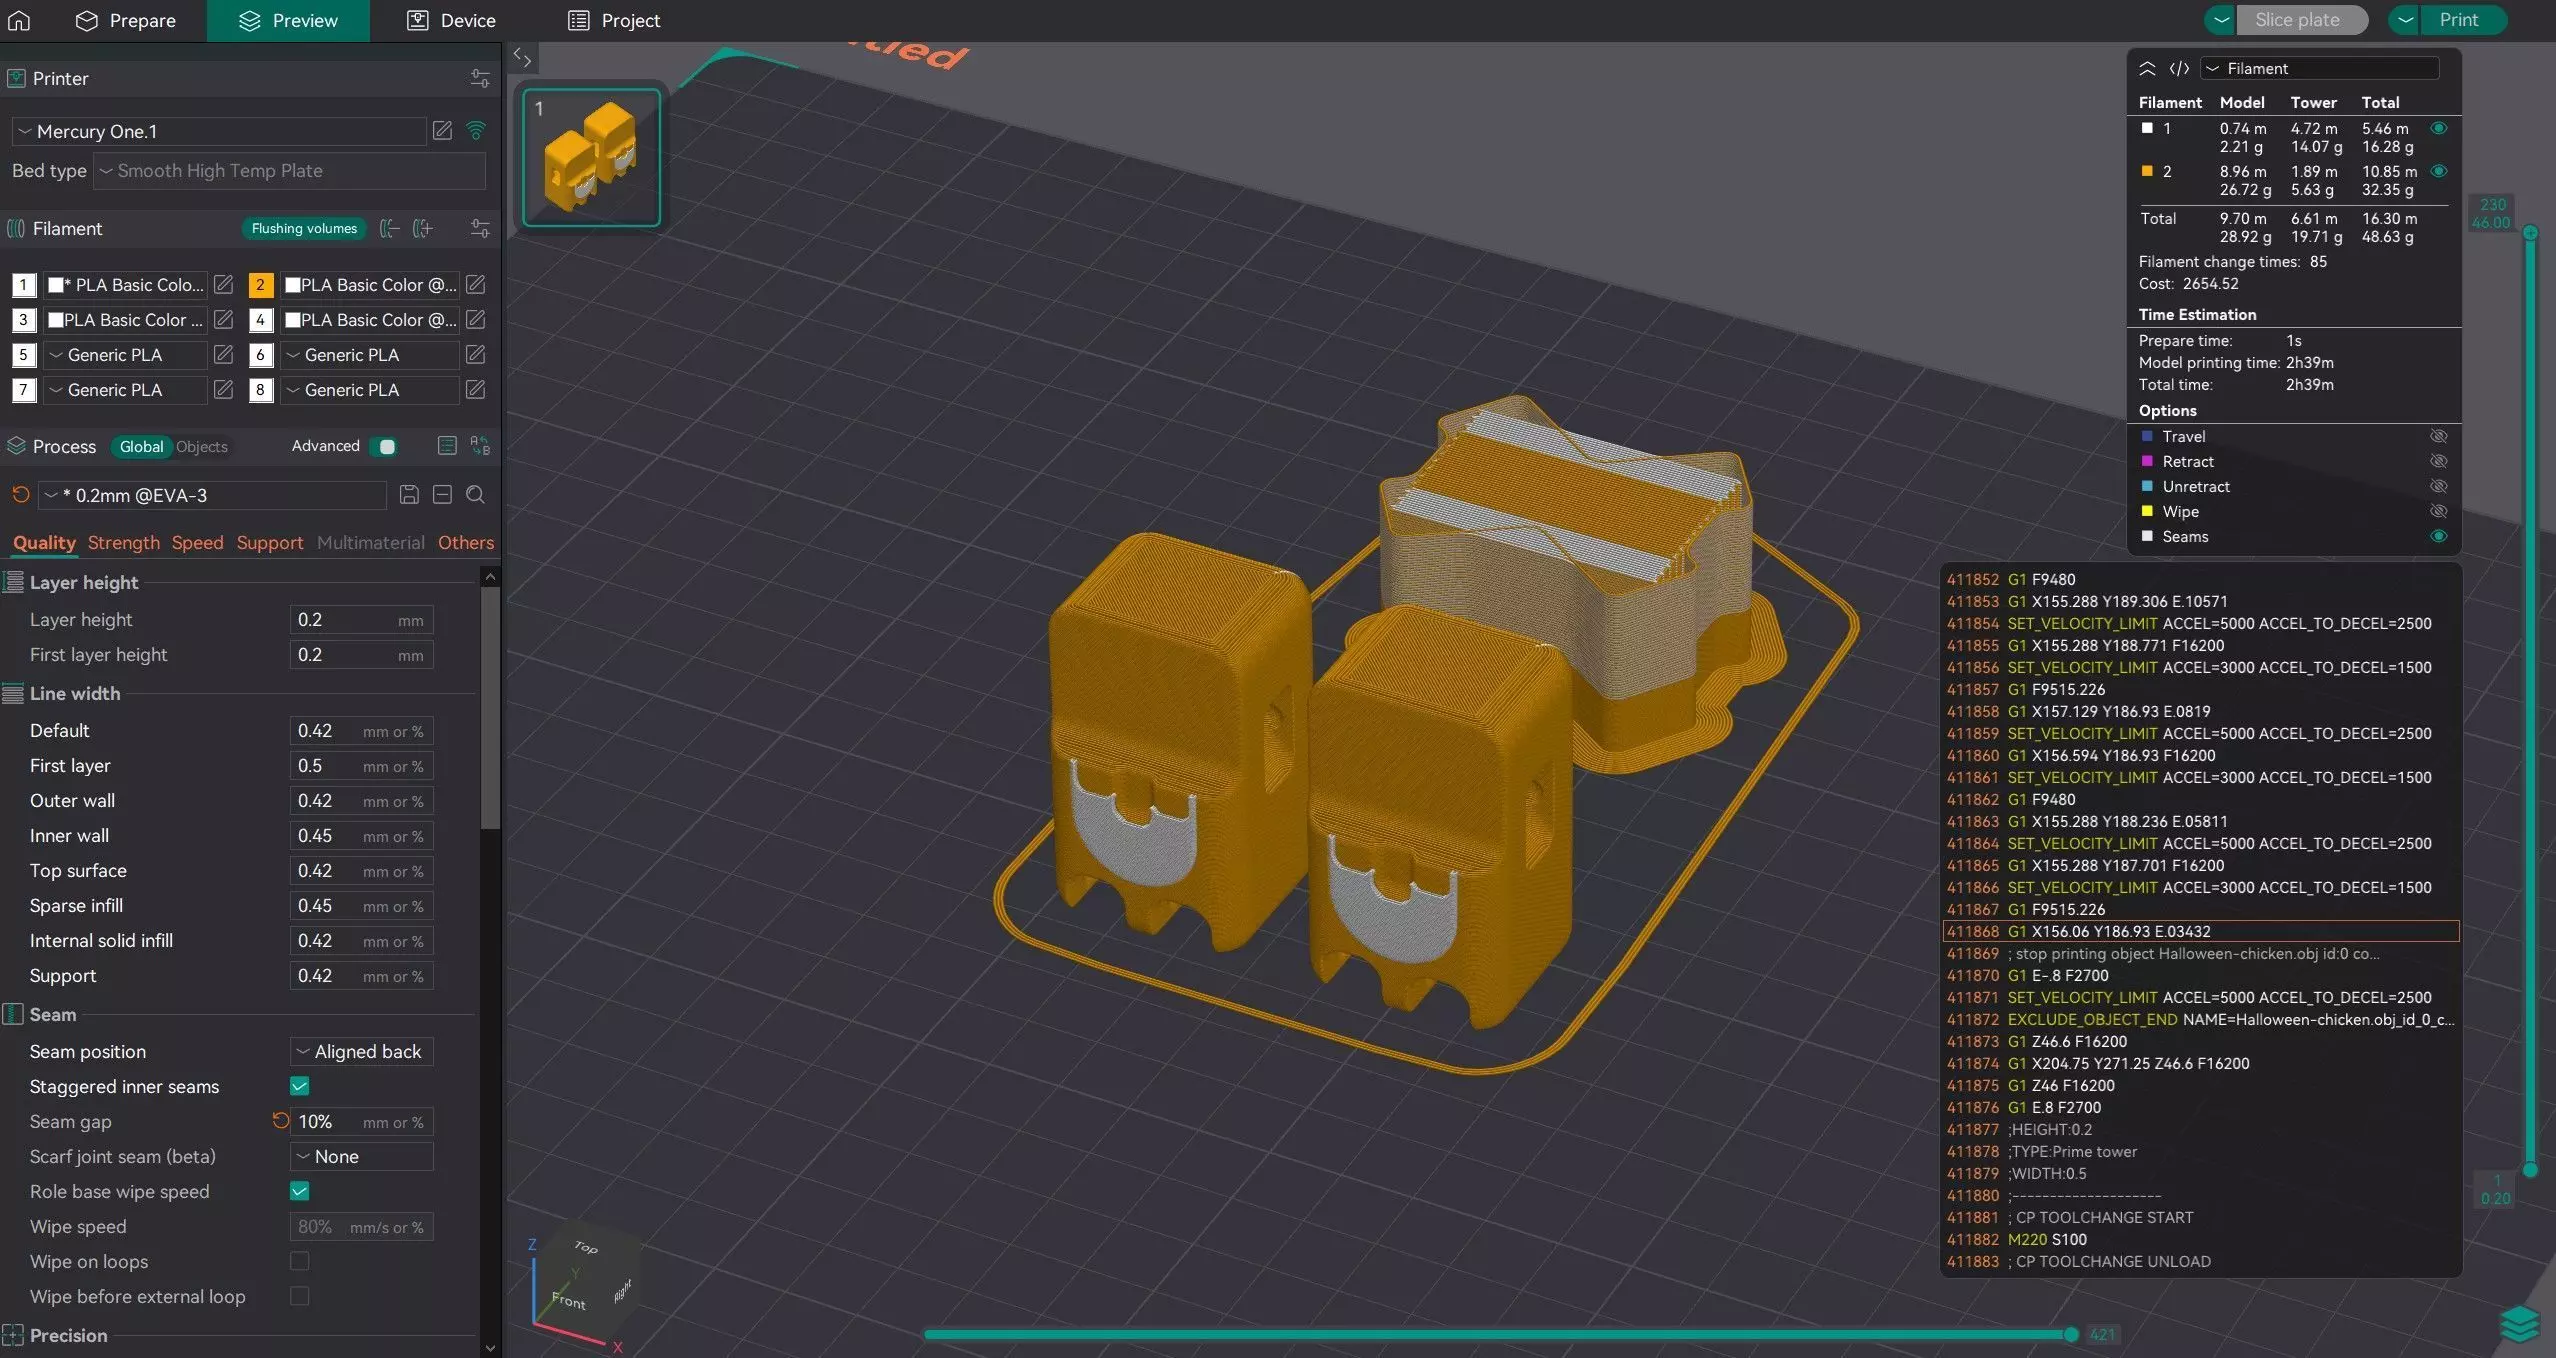Hide filament 1 in preview legend
The image size is (2556, 1358).
click(x=2439, y=128)
